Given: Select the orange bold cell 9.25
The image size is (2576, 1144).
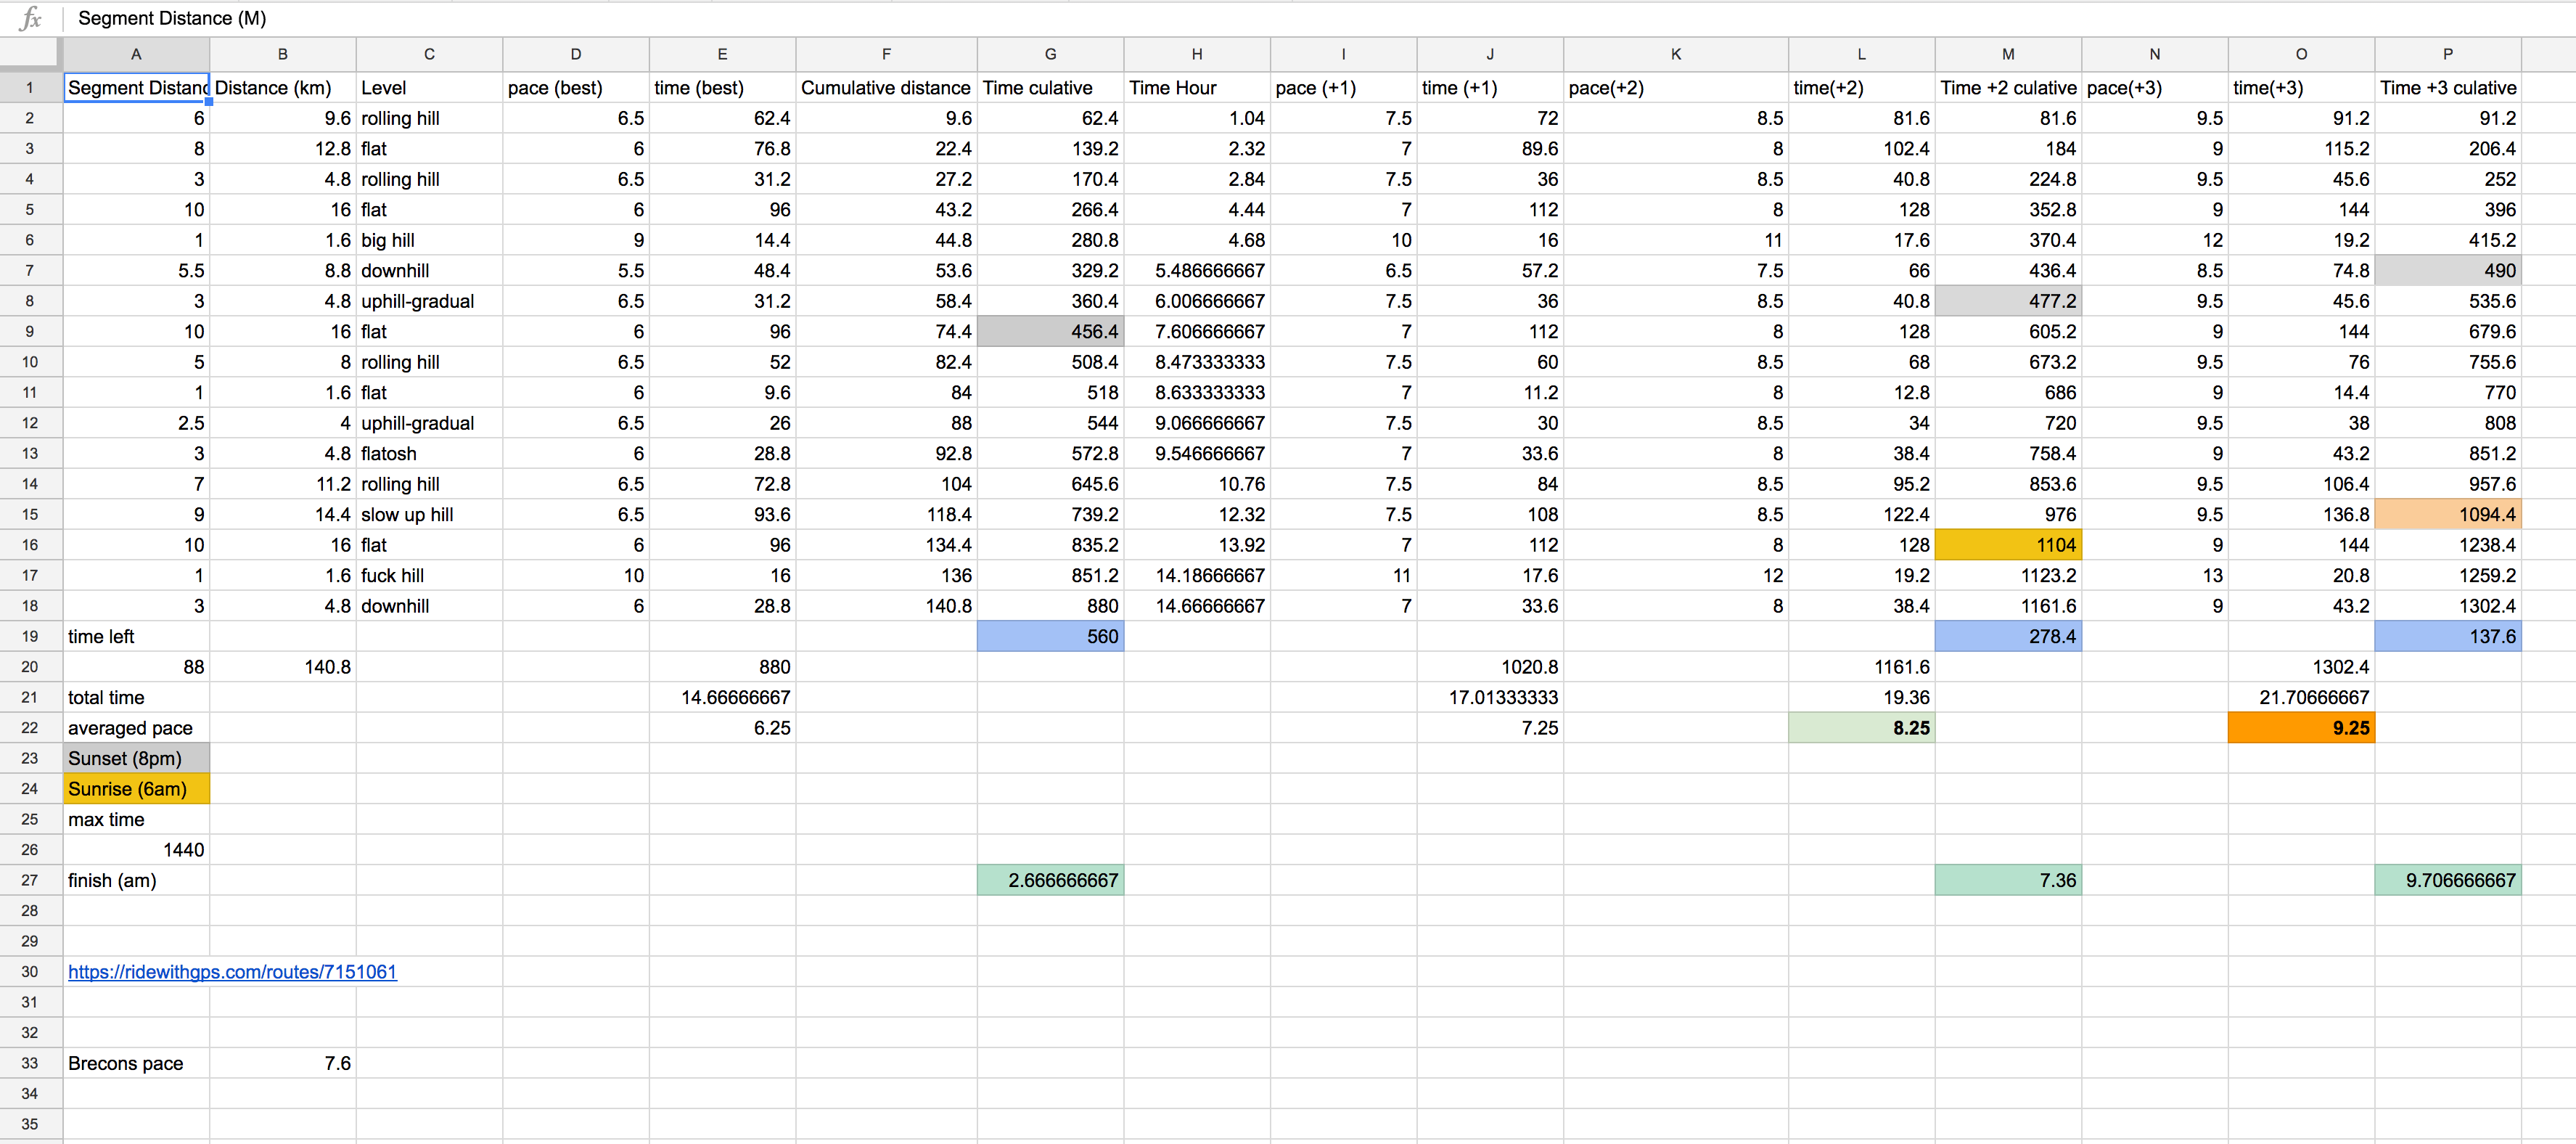Looking at the screenshot, I should (2301, 728).
